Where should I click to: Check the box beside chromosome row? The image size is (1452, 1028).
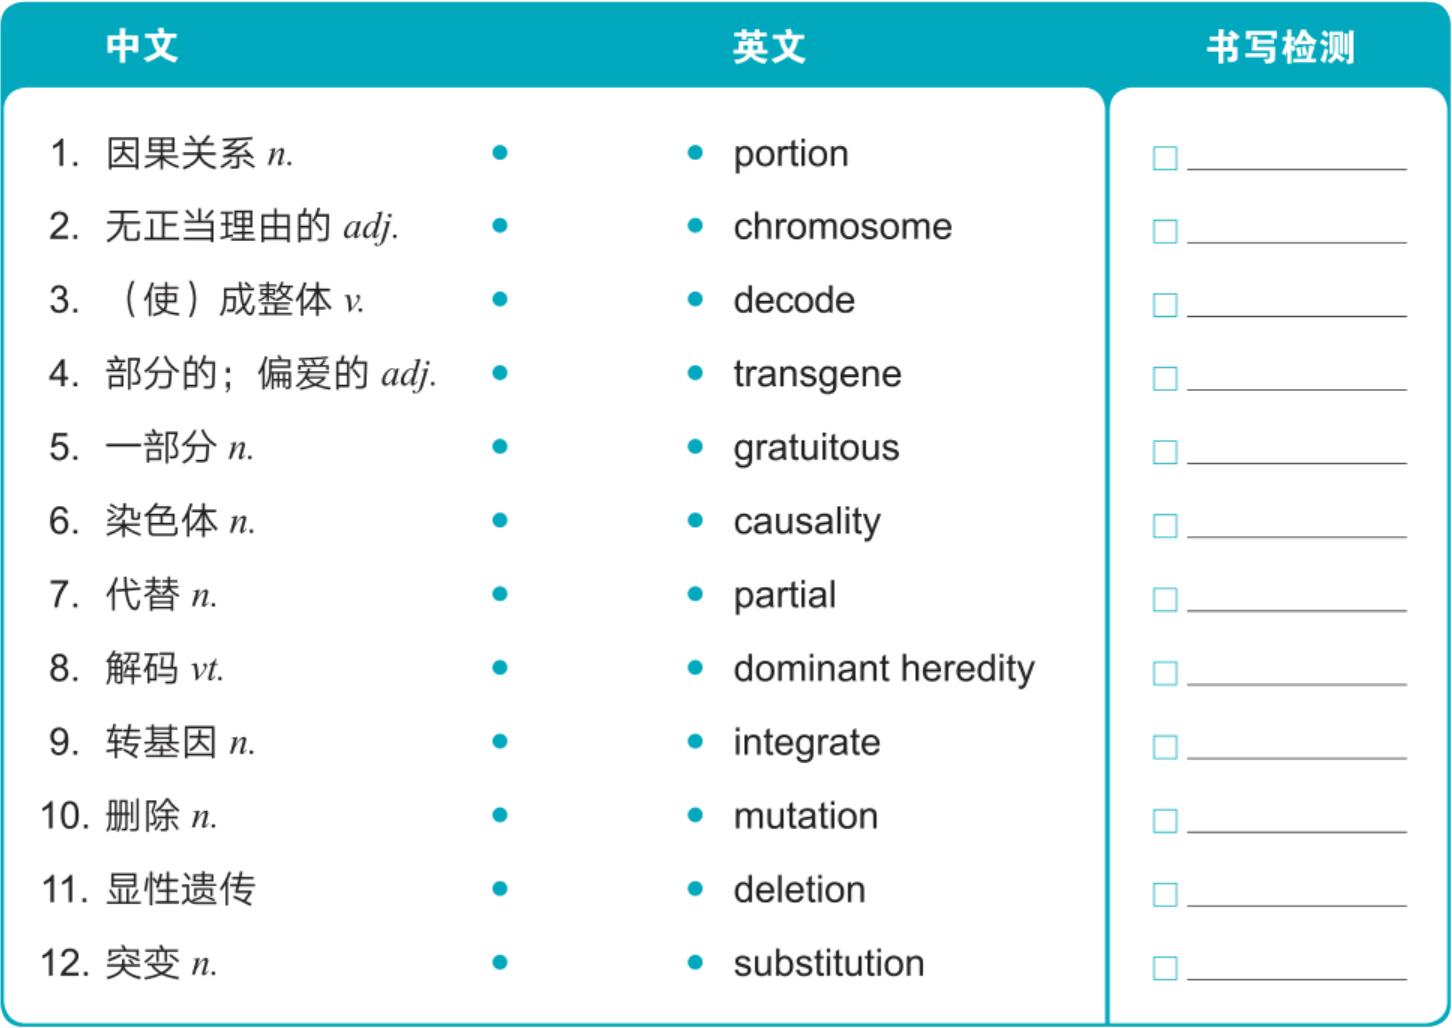pyautogui.click(x=1165, y=231)
